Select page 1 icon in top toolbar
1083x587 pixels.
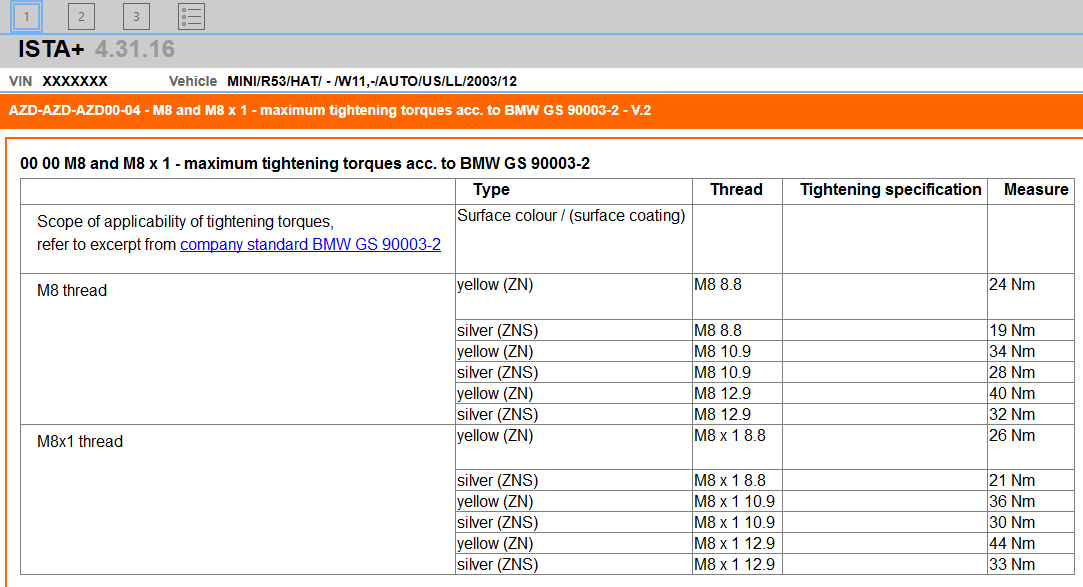[x=26, y=16]
